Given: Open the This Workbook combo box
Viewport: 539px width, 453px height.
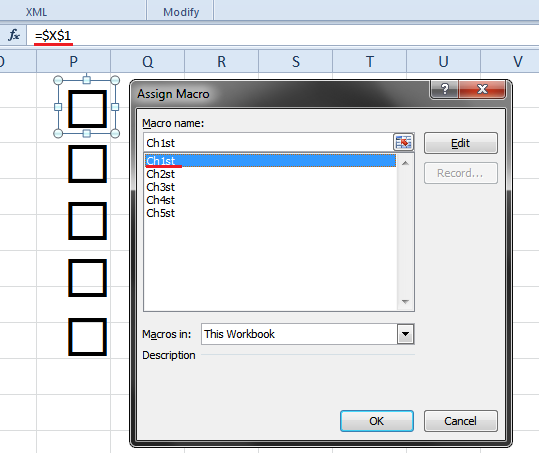Looking at the screenshot, I should point(308,334).
